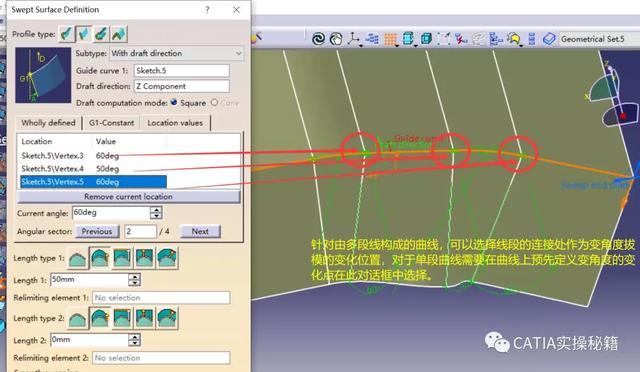
Task: Select Square draft computation mode
Action: pos(174,102)
